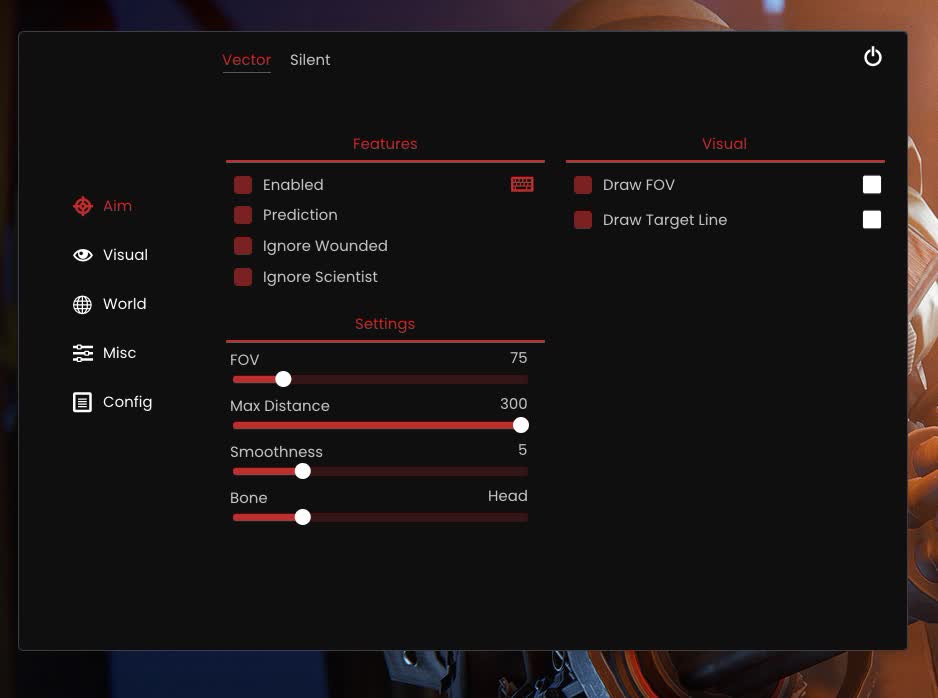Image resolution: width=938 pixels, height=698 pixels.
Task: Enable the Draw Target Line checkbox
Action: click(583, 220)
